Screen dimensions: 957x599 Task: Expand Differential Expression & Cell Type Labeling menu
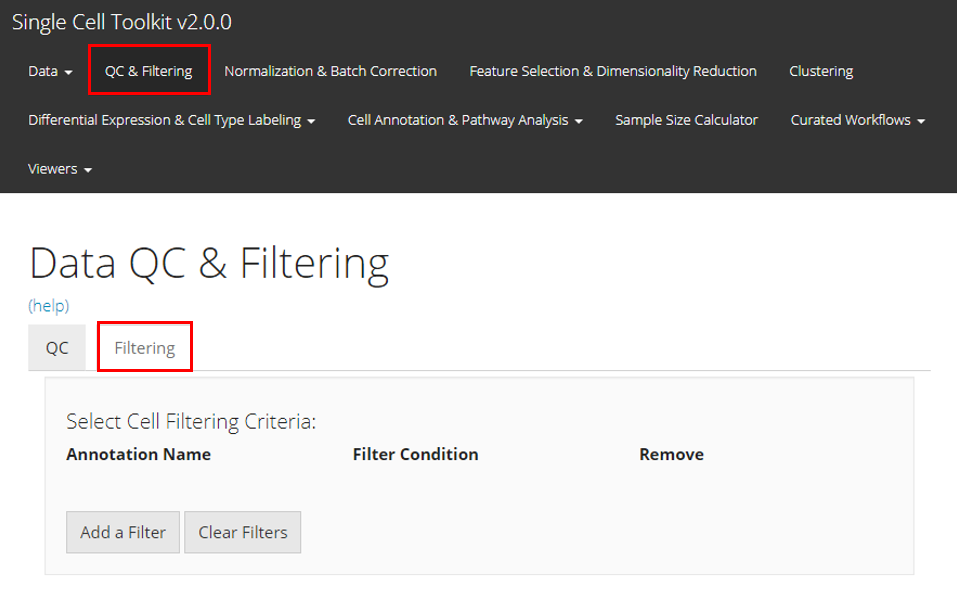point(171,120)
